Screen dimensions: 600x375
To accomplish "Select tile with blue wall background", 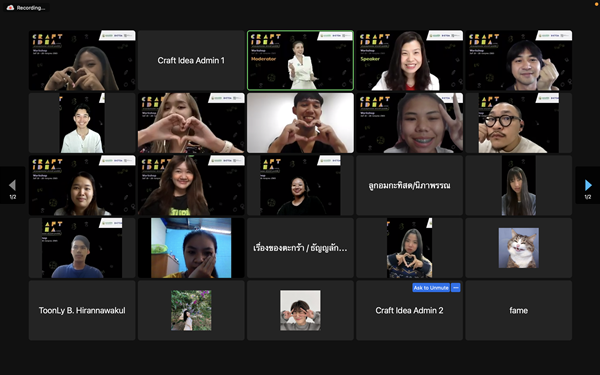I will pyautogui.click(x=191, y=248).
